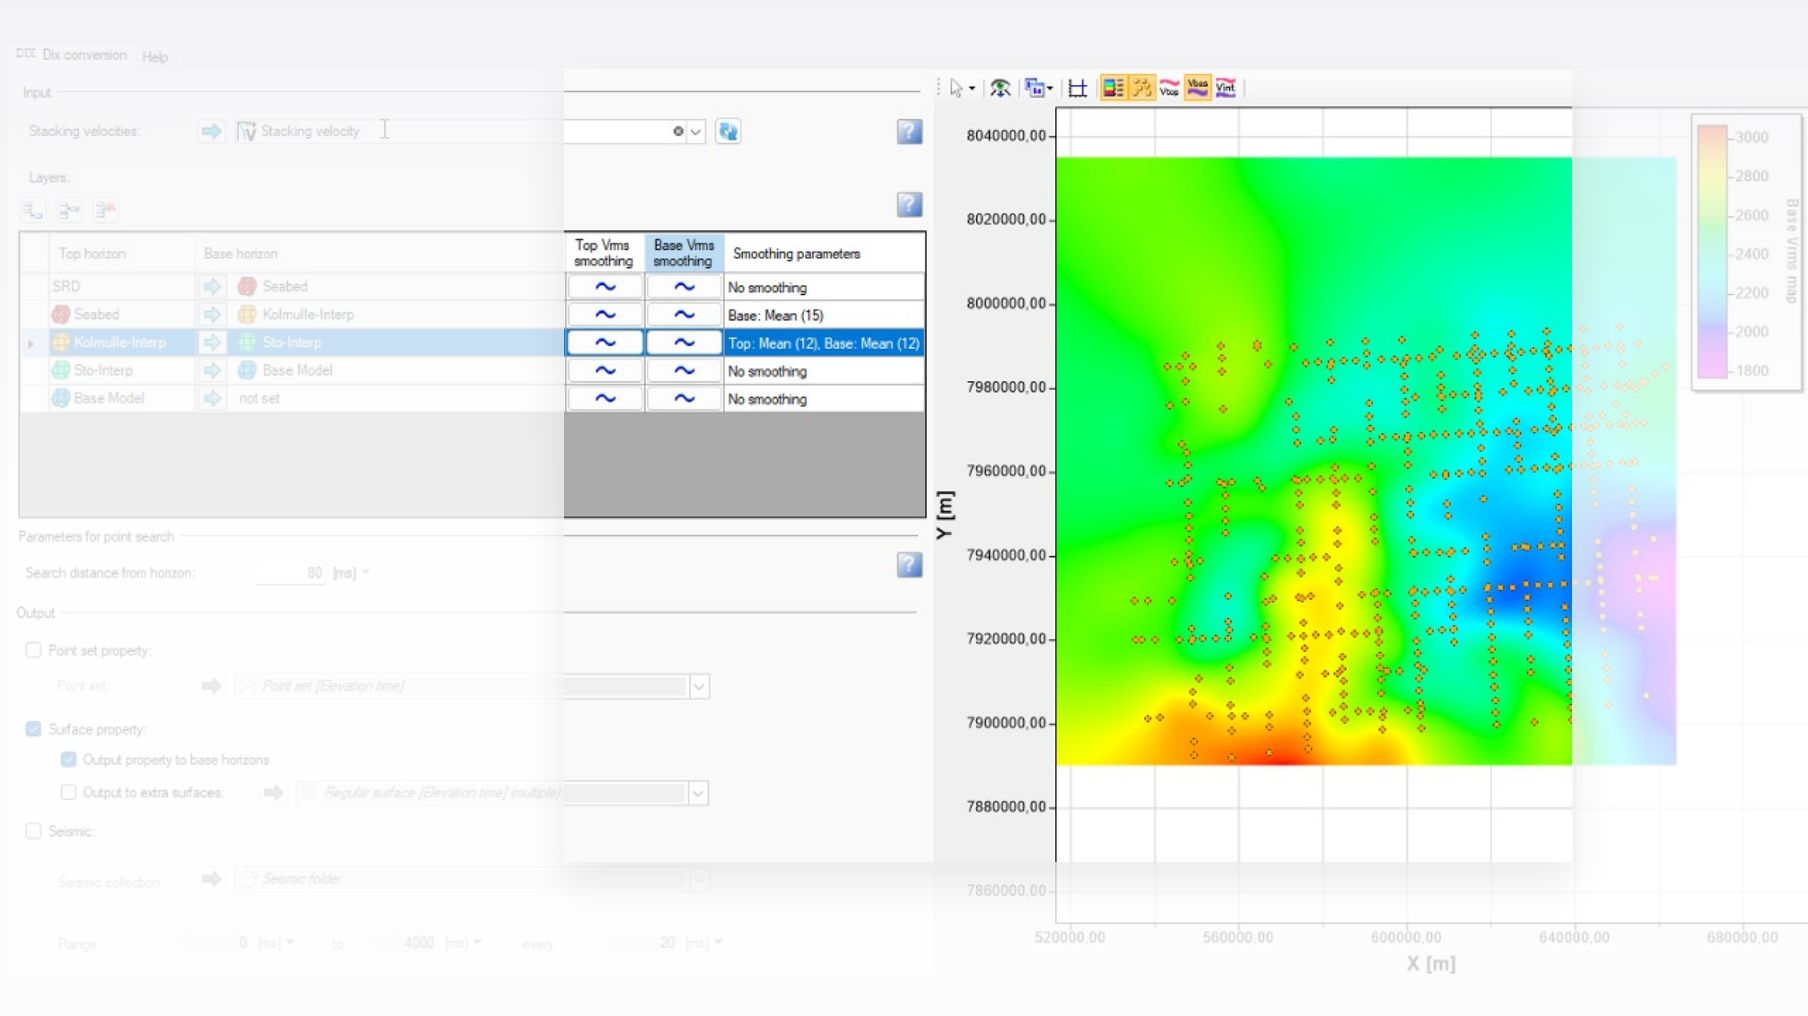The height and width of the screenshot is (1016, 1808).
Task: Click the view-all eye icon in map toolbar
Action: (x=1000, y=88)
